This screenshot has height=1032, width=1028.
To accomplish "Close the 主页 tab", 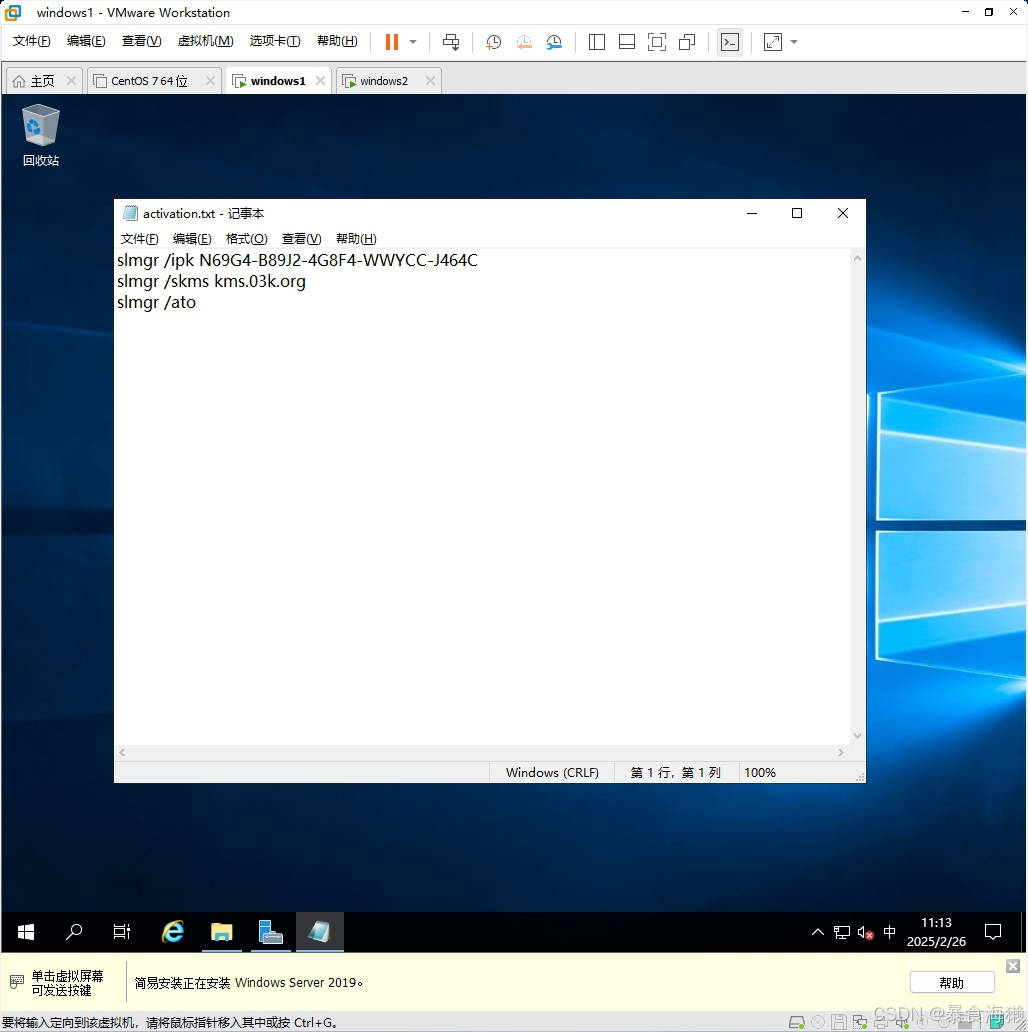I will tap(72, 80).
